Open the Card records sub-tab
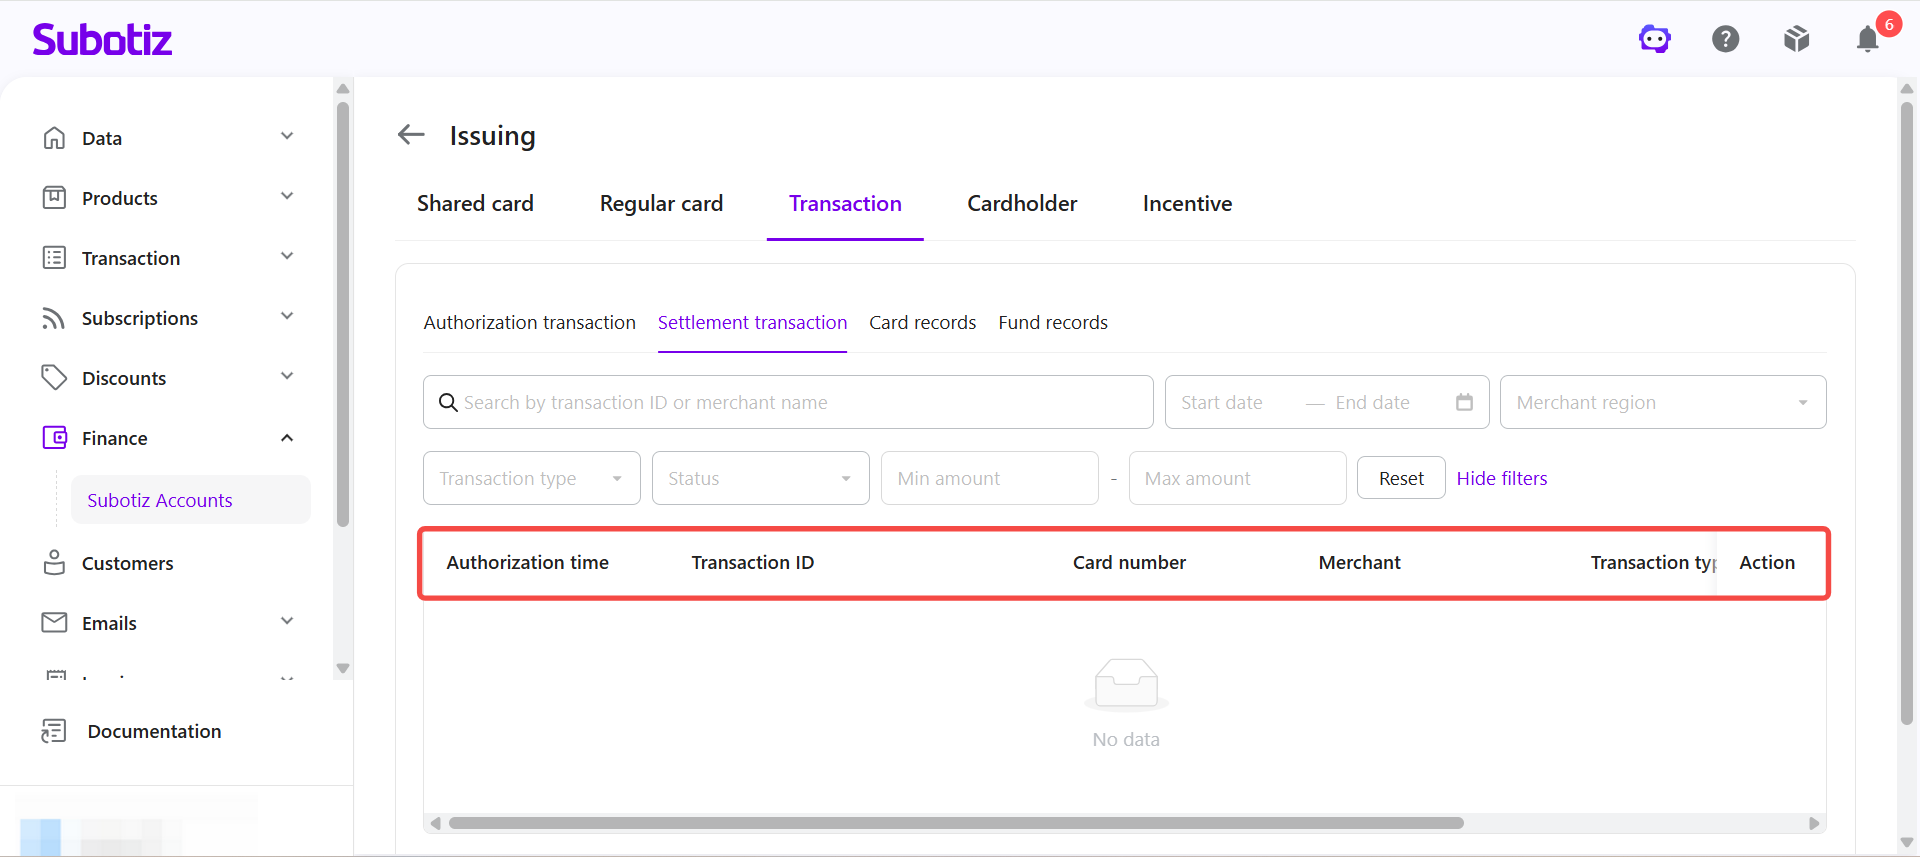The height and width of the screenshot is (857, 1920). tap(922, 323)
